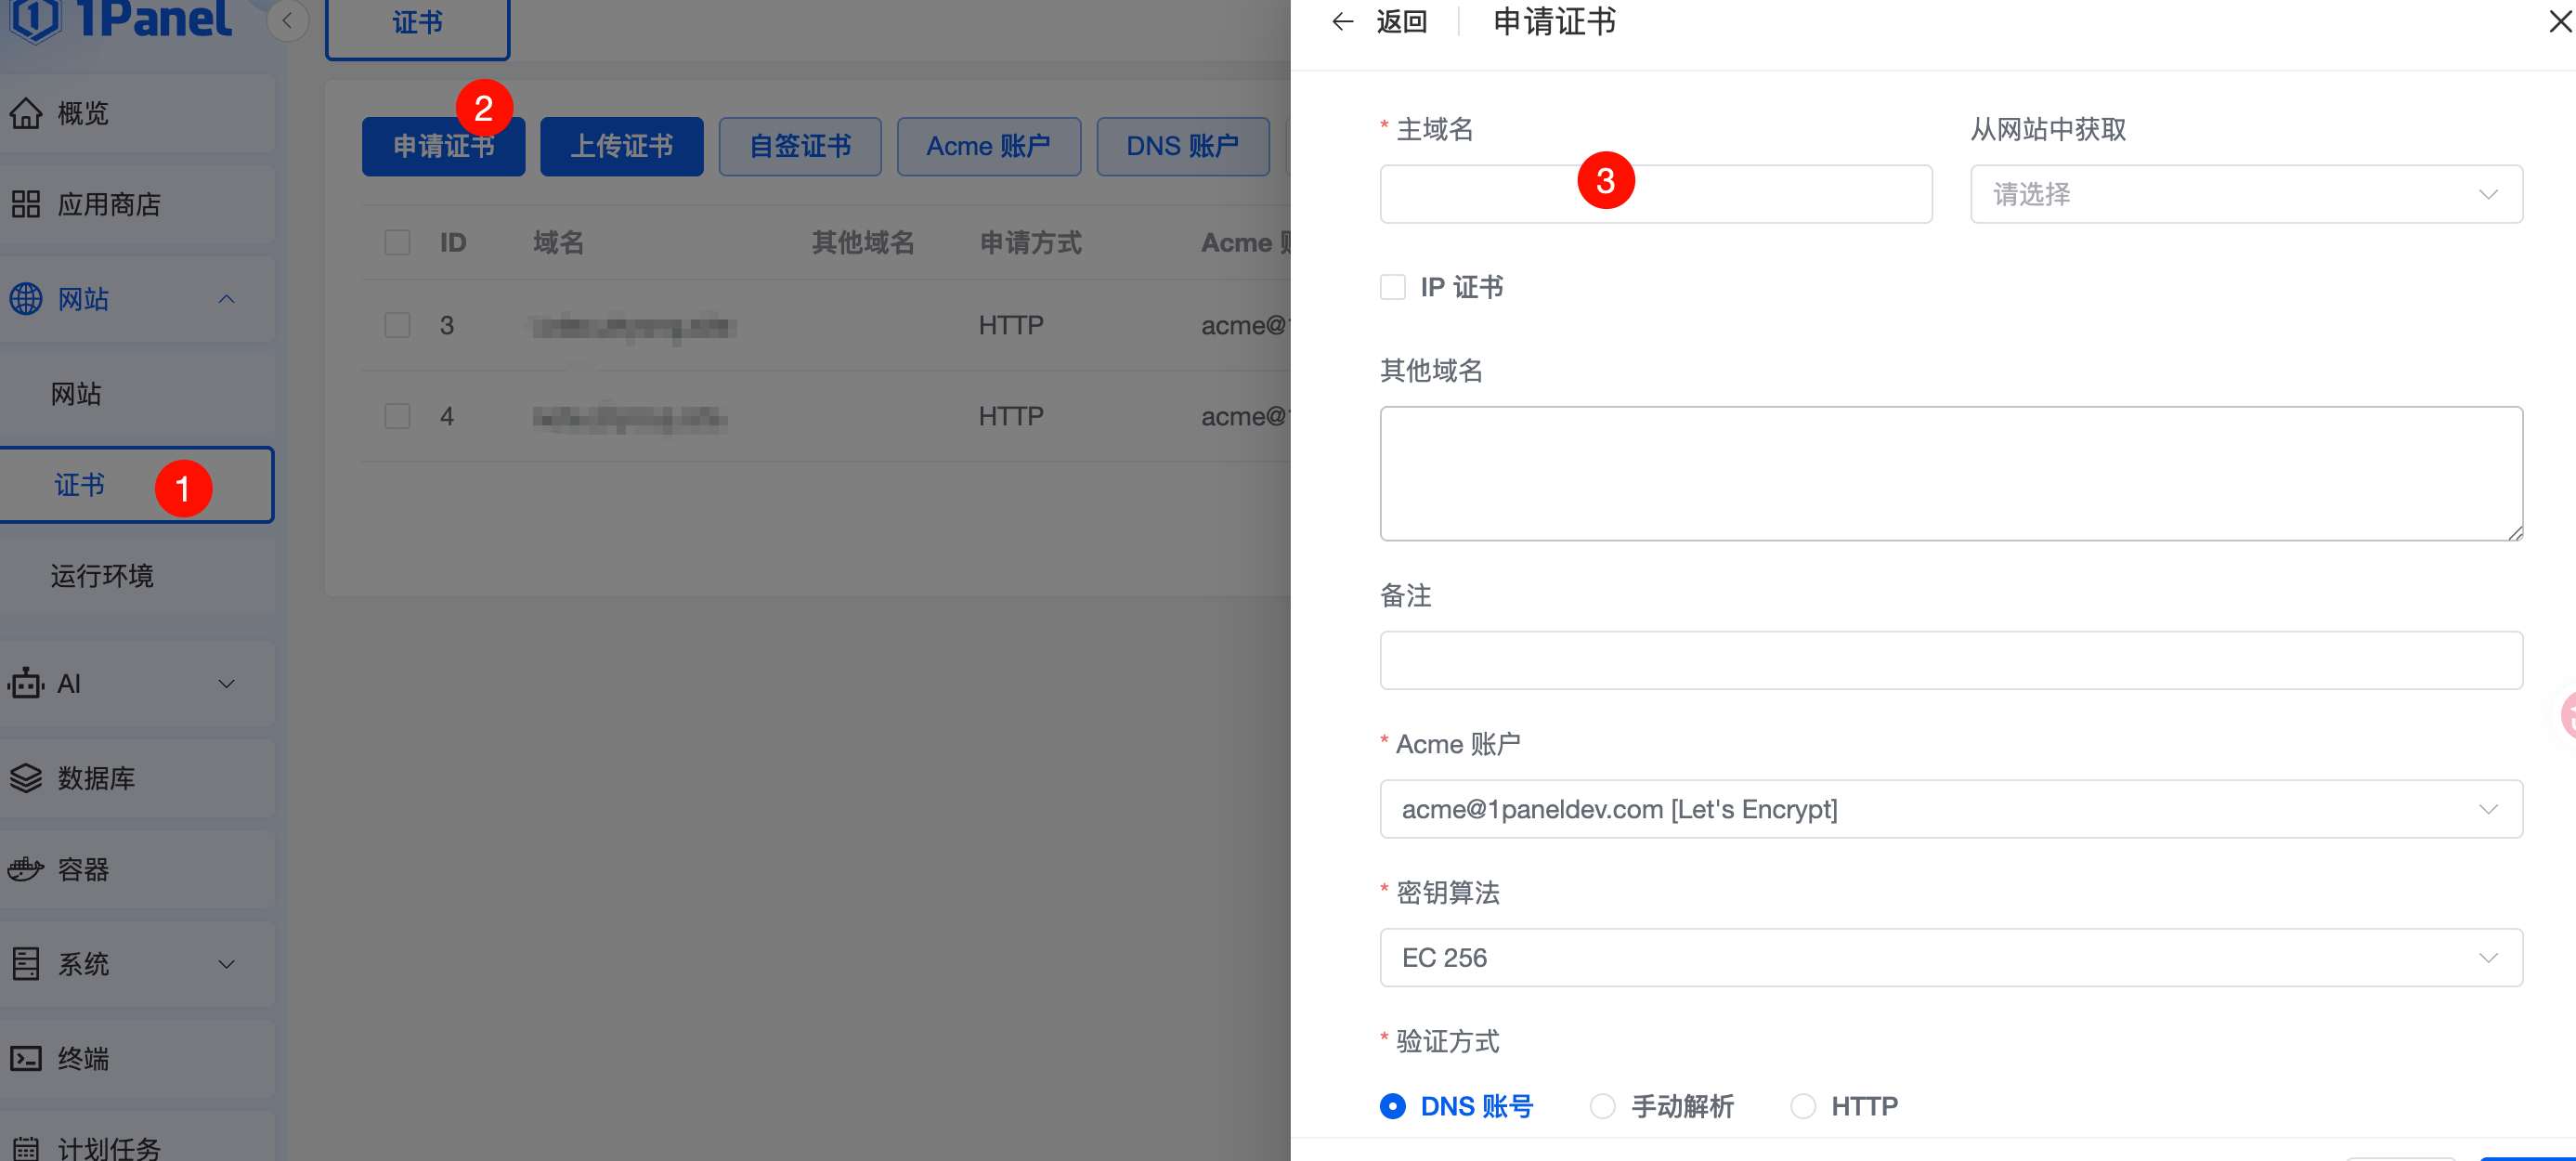
Task: Click the DNS 账户 button
Action: (x=1182, y=147)
